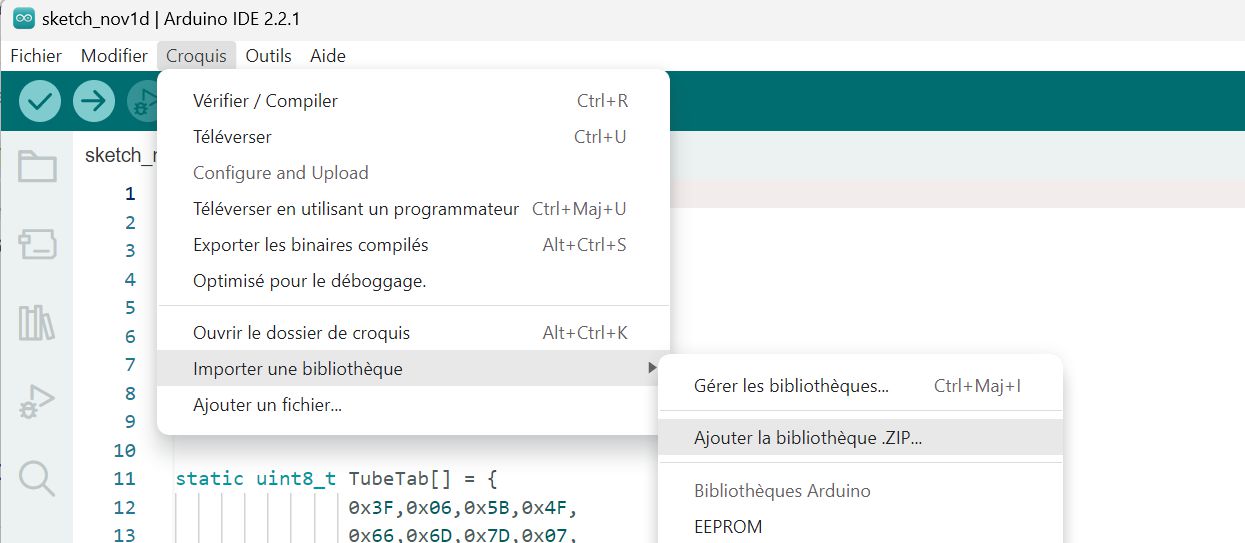Image resolution: width=1245 pixels, height=543 pixels.
Task: Click line number 10 in gutter
Action: click(124, 451)
